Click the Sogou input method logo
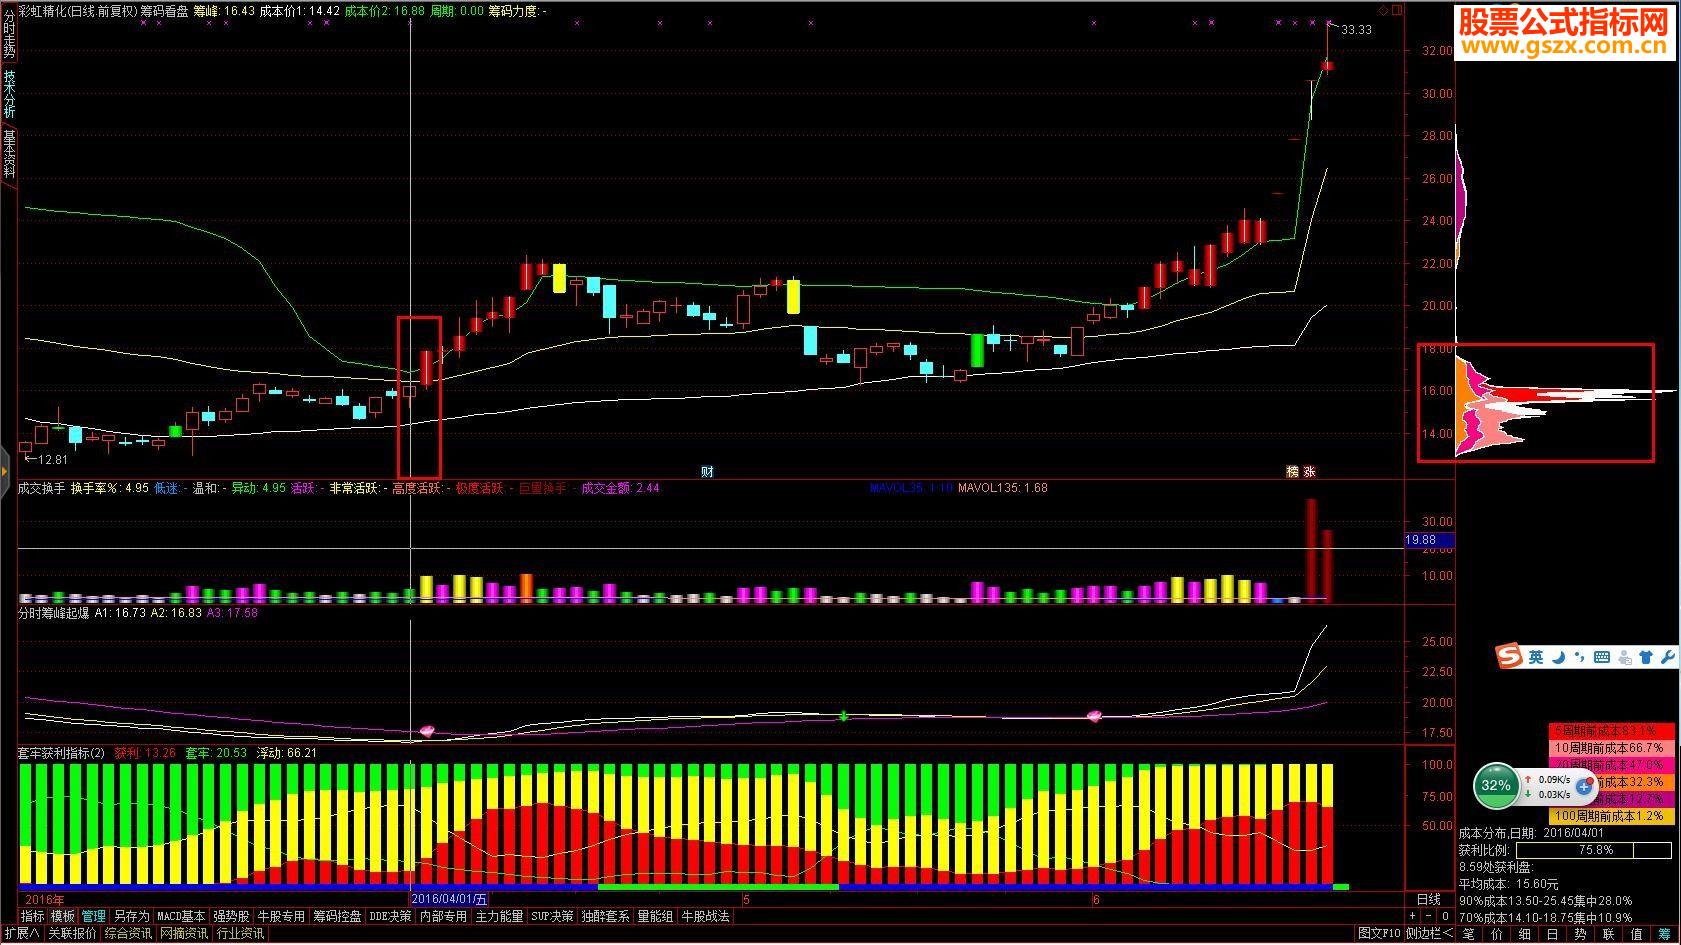 1508,657
